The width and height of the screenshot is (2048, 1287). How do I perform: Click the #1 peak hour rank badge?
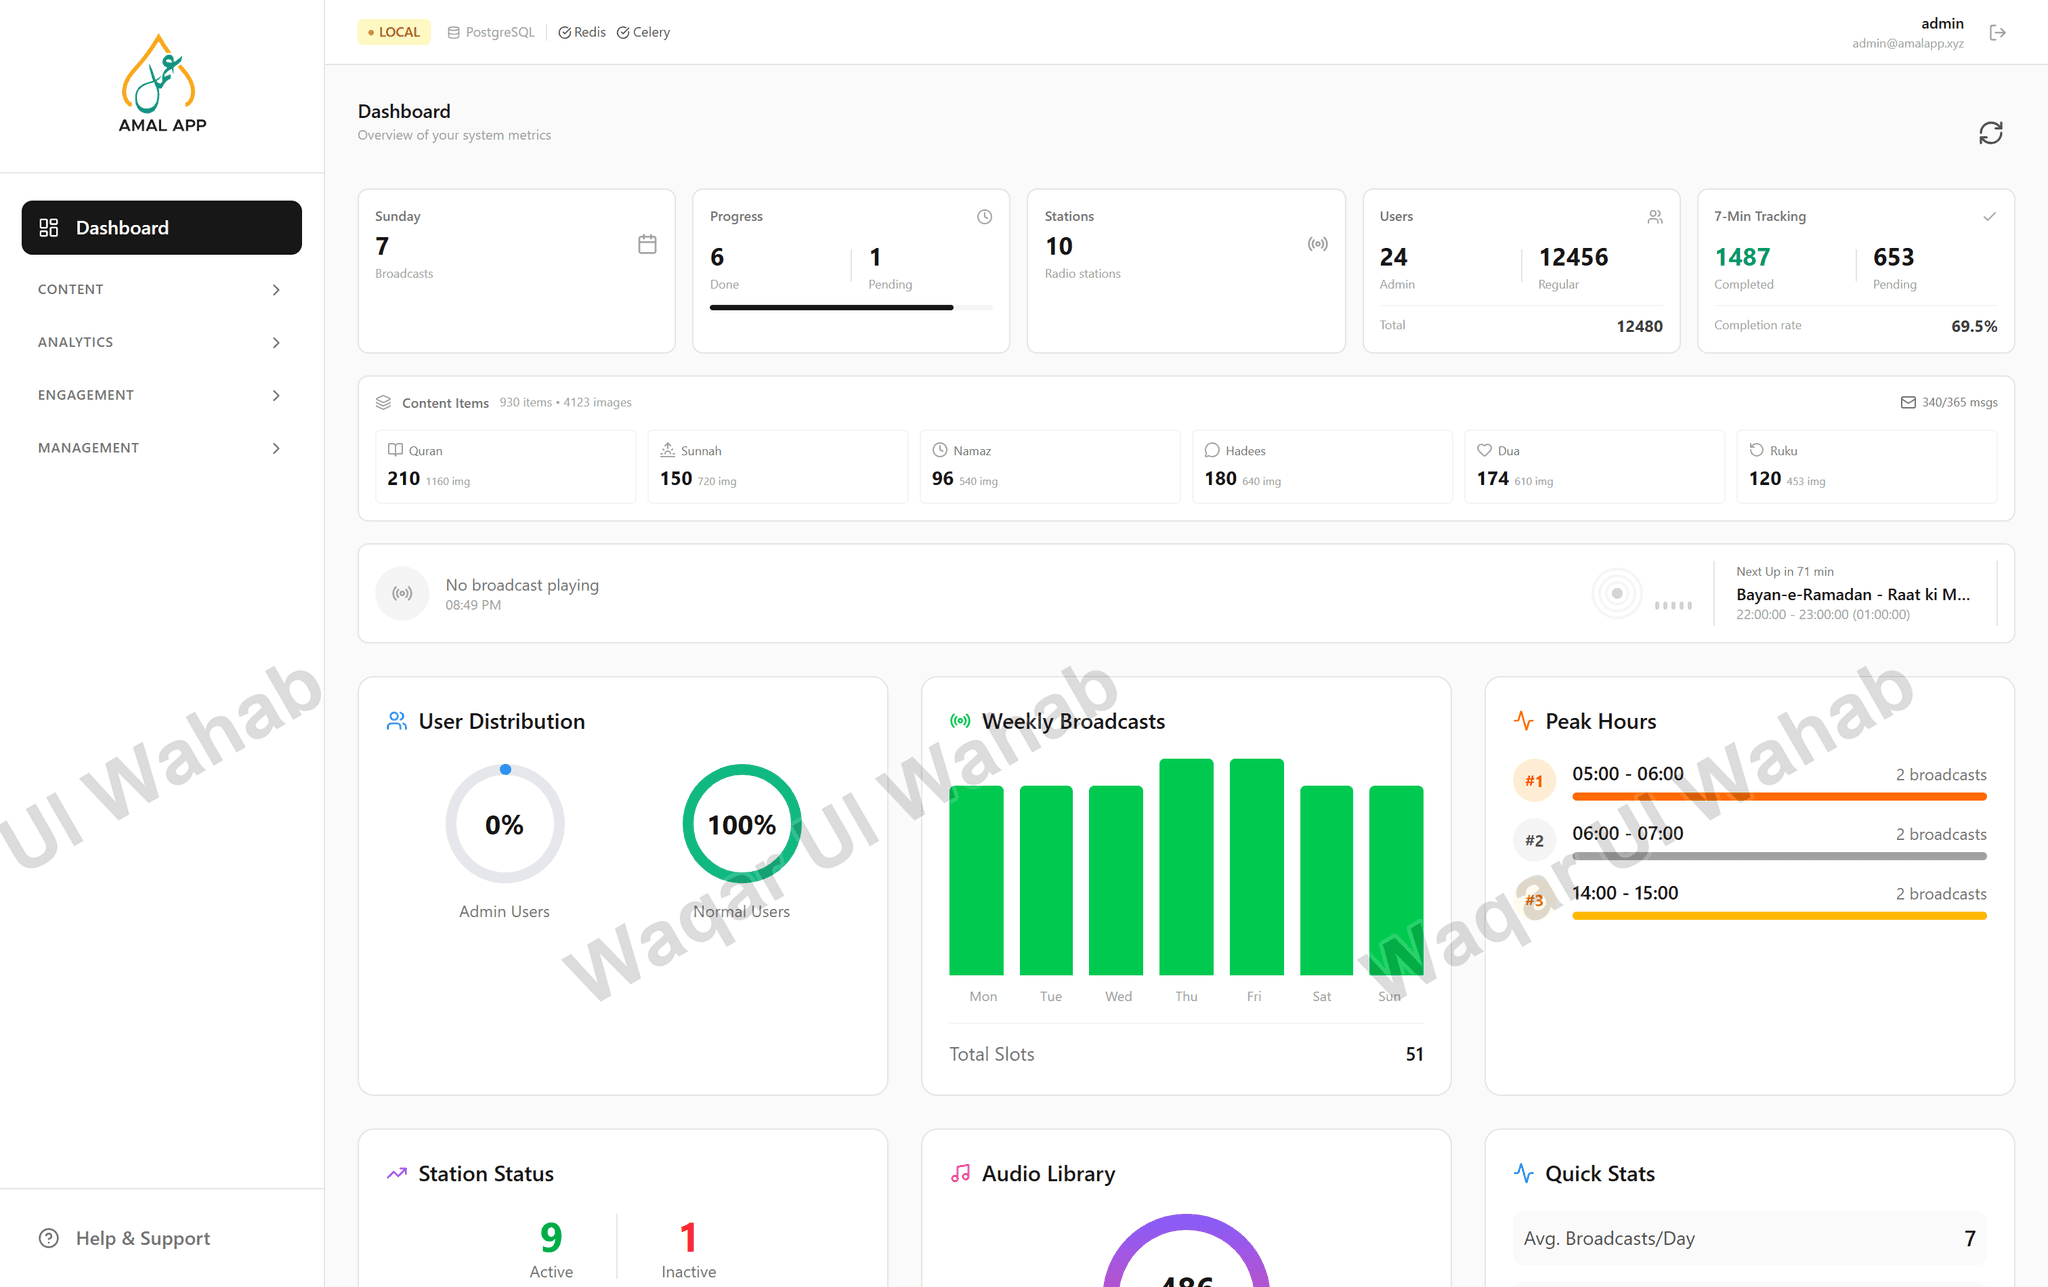[1534, 781]
